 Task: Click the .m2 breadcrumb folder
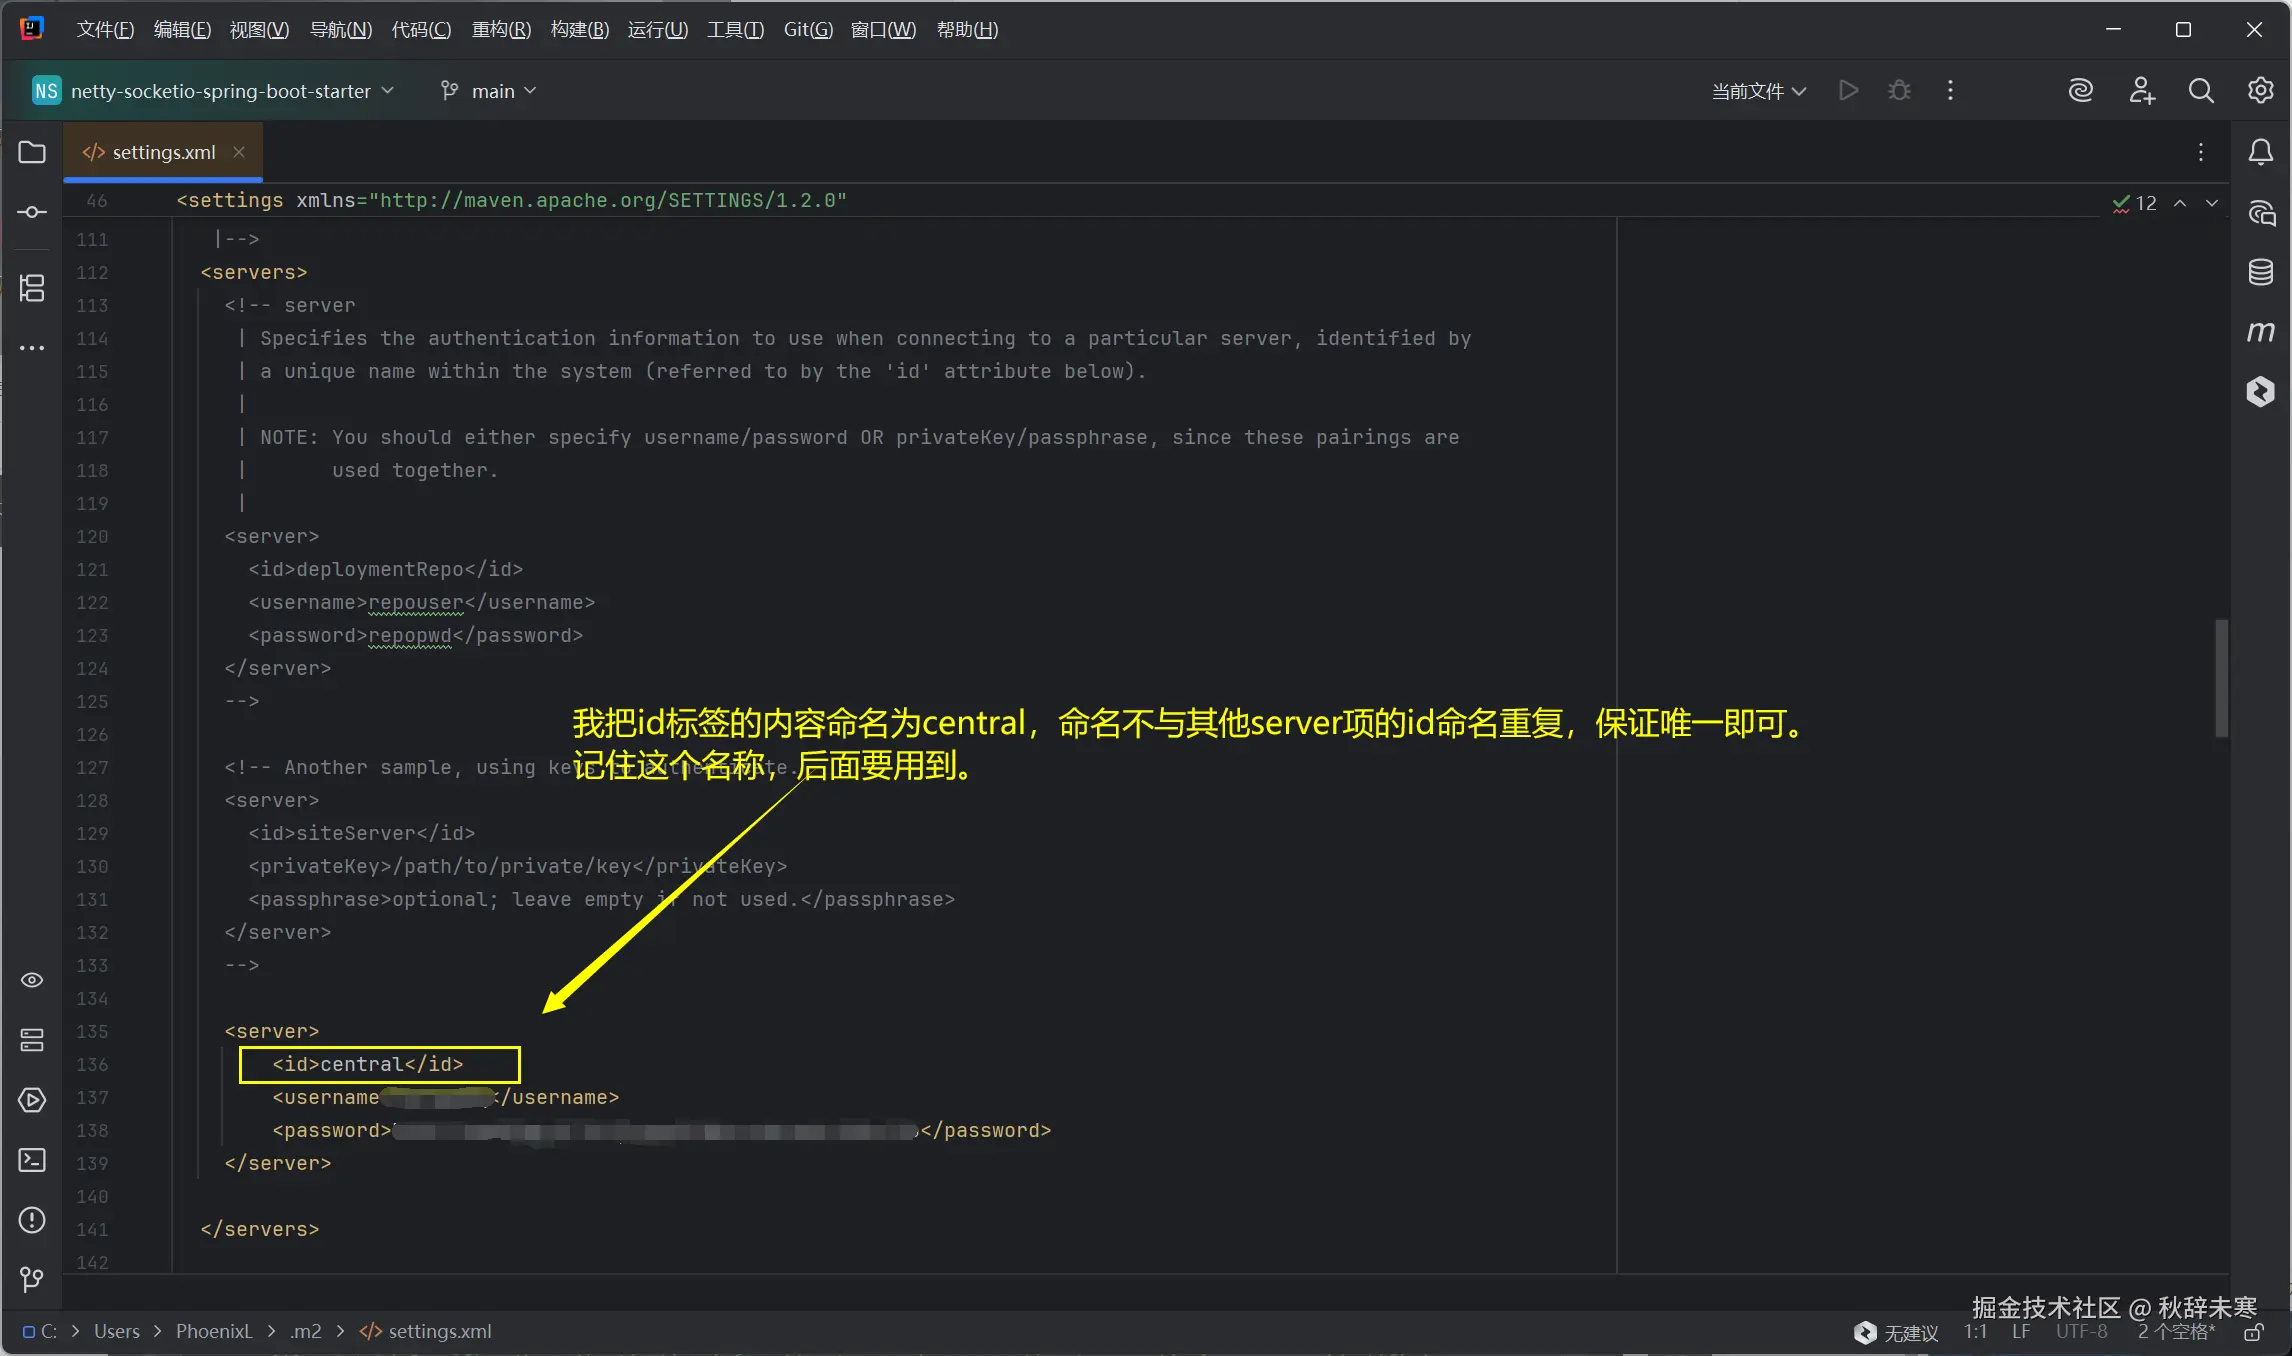(306, 1332)
